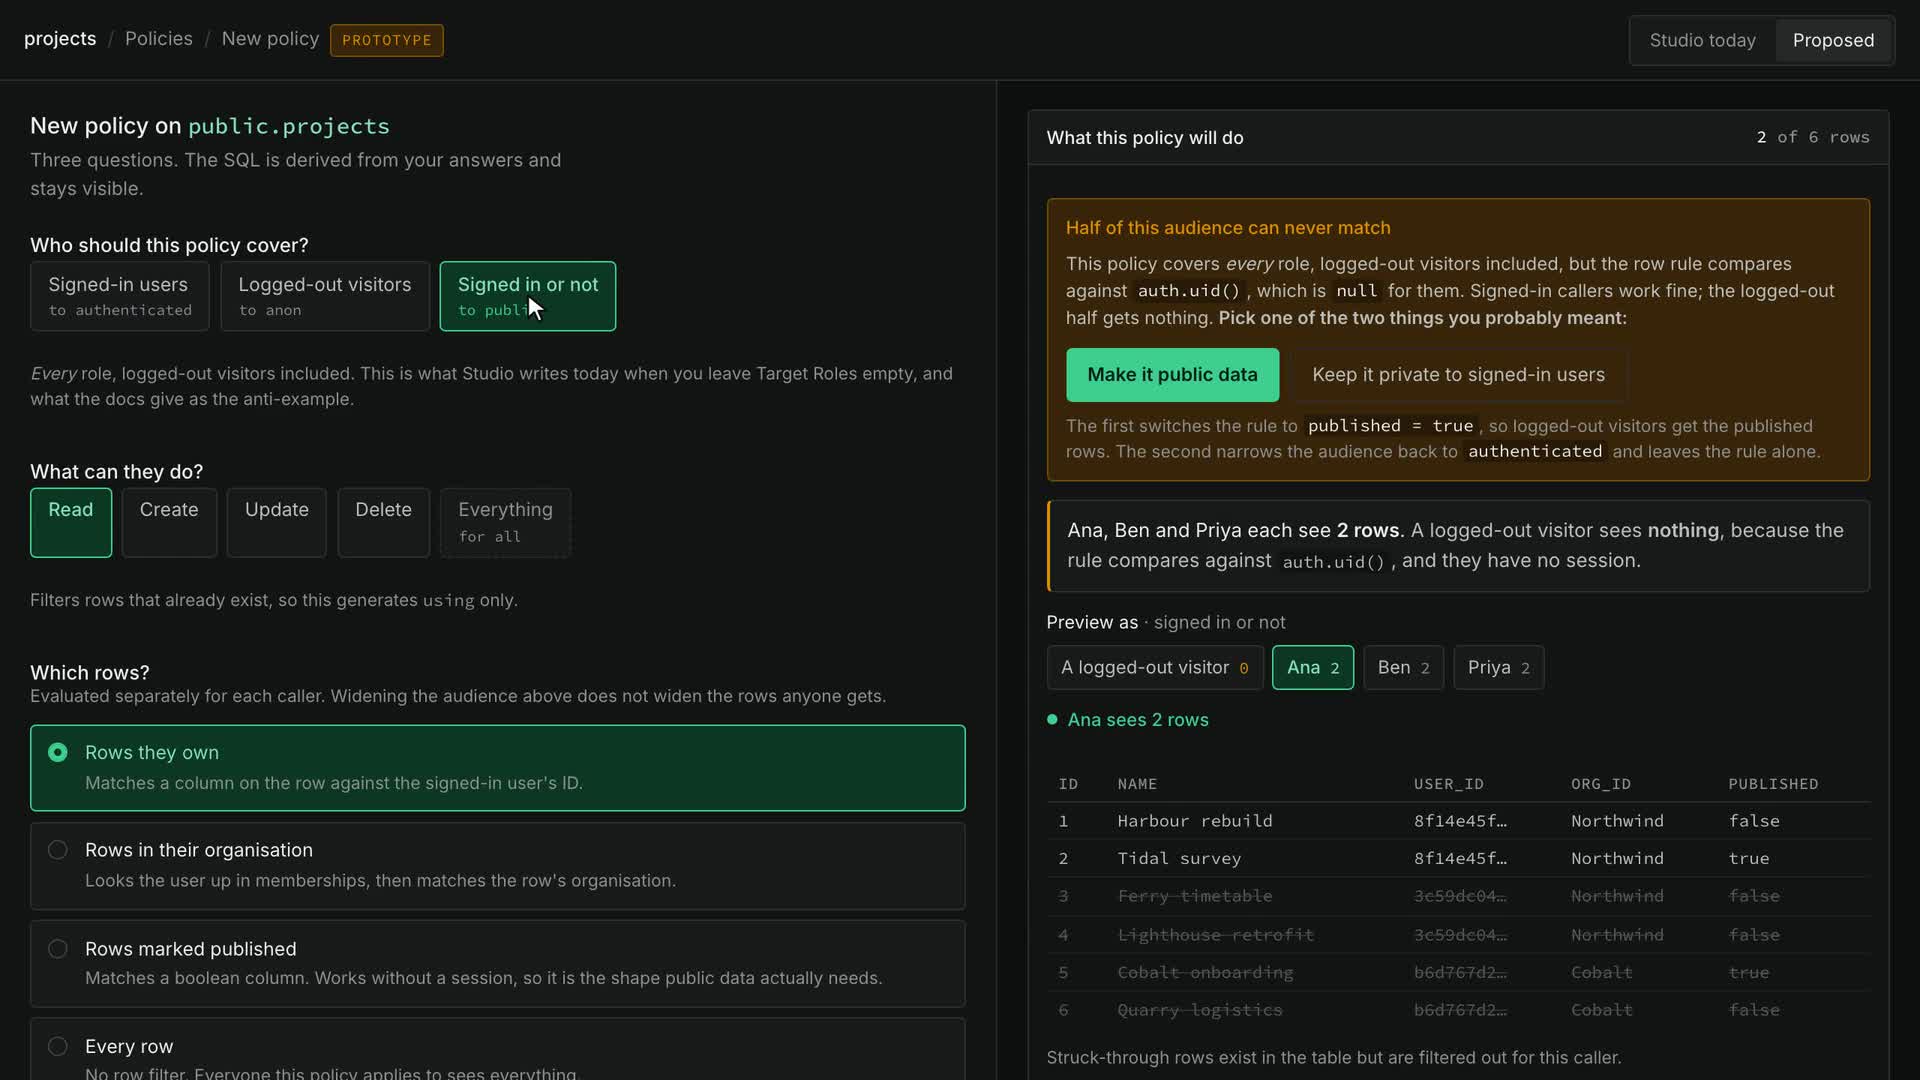Screen dimensions: 1920x1080
Task: Preview as a logged-out visitor
Action: click(x=1155, y=668)
